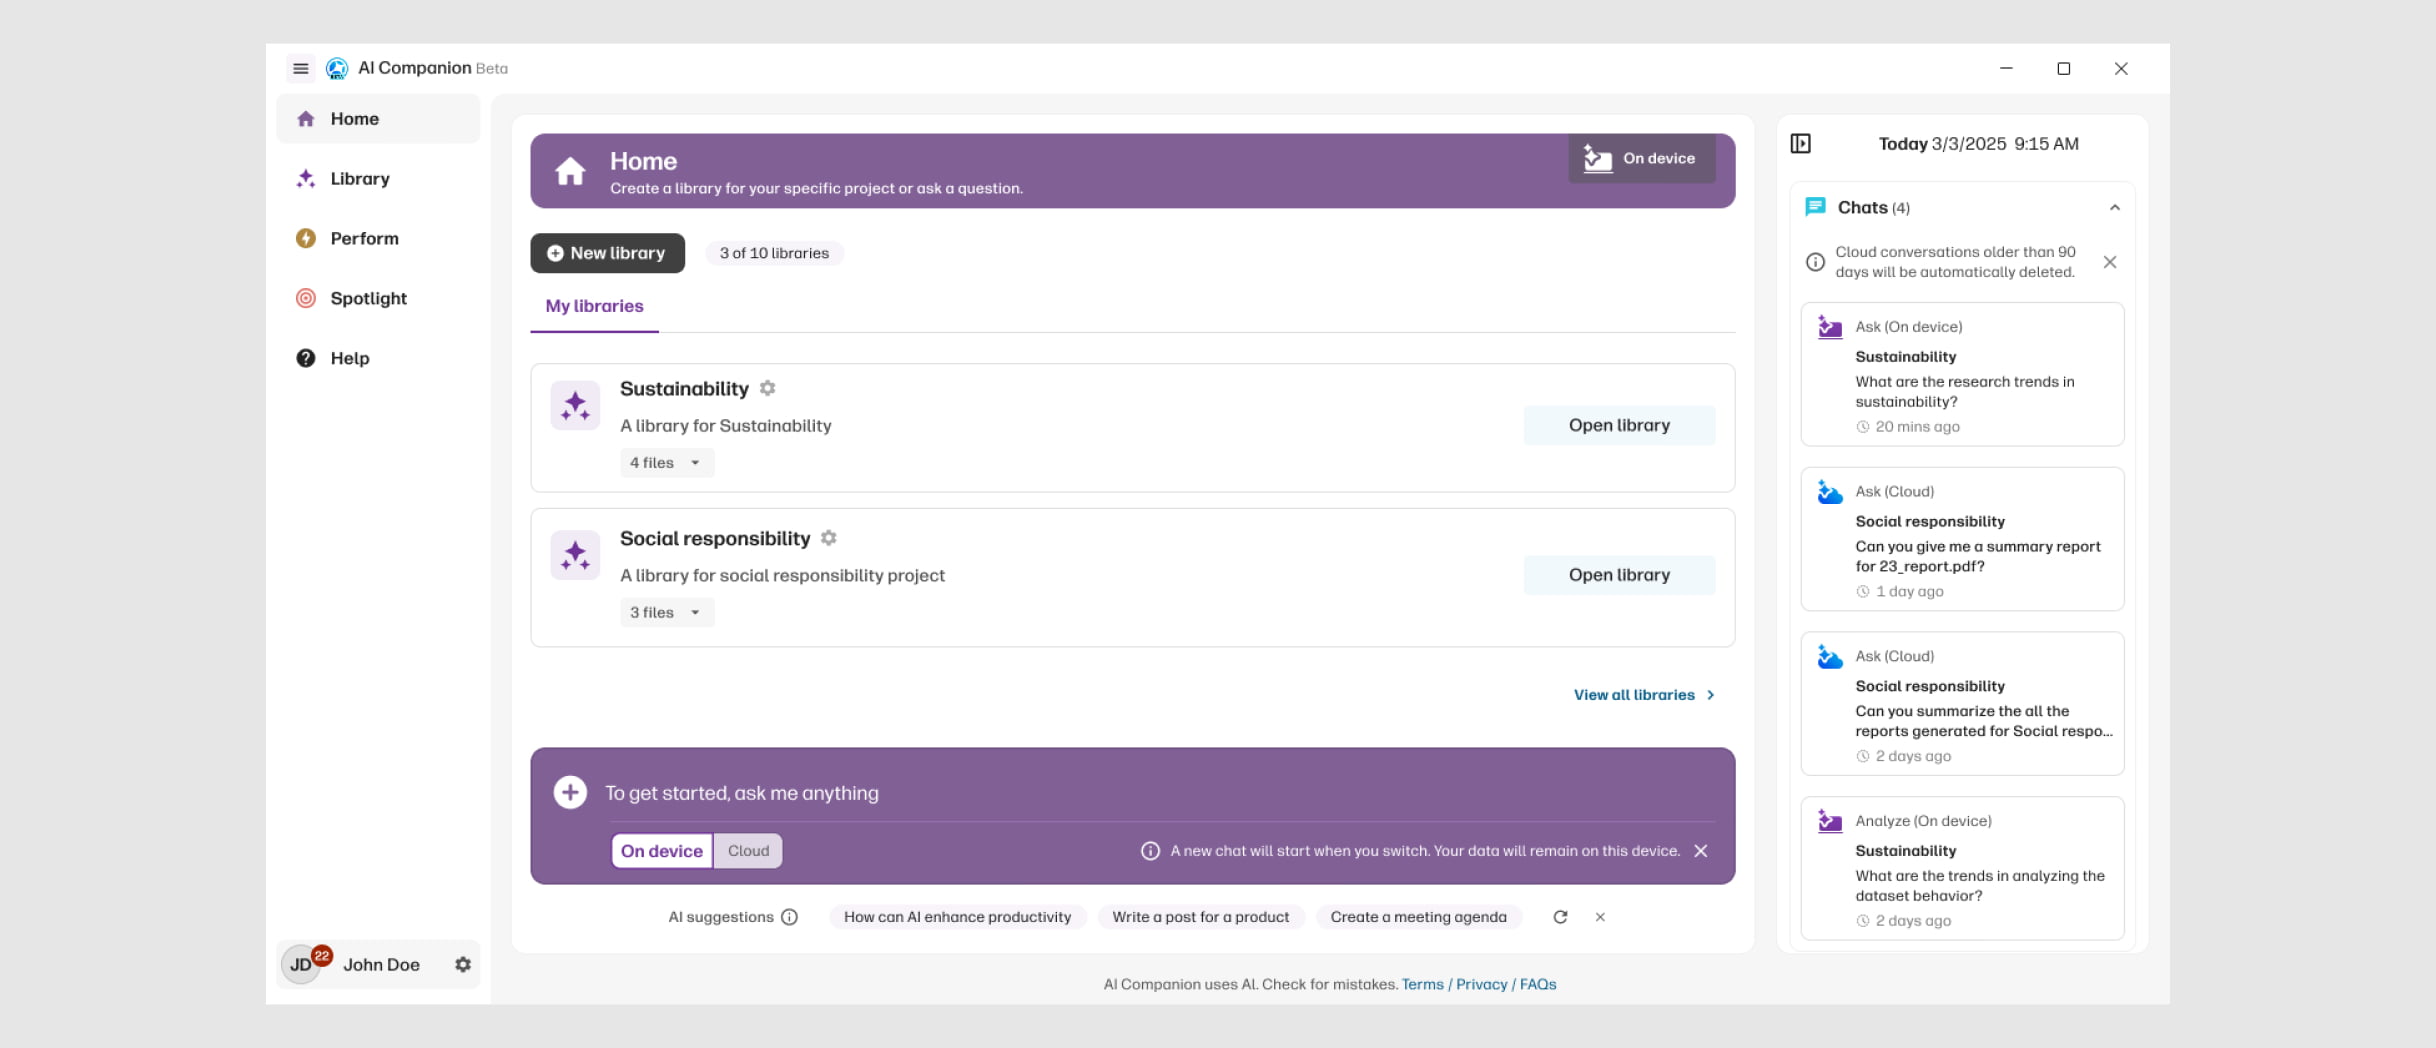Screen dimensions: 2436x1048
Task: Open the hamburger navigation menu
Action: pos(300,68)
